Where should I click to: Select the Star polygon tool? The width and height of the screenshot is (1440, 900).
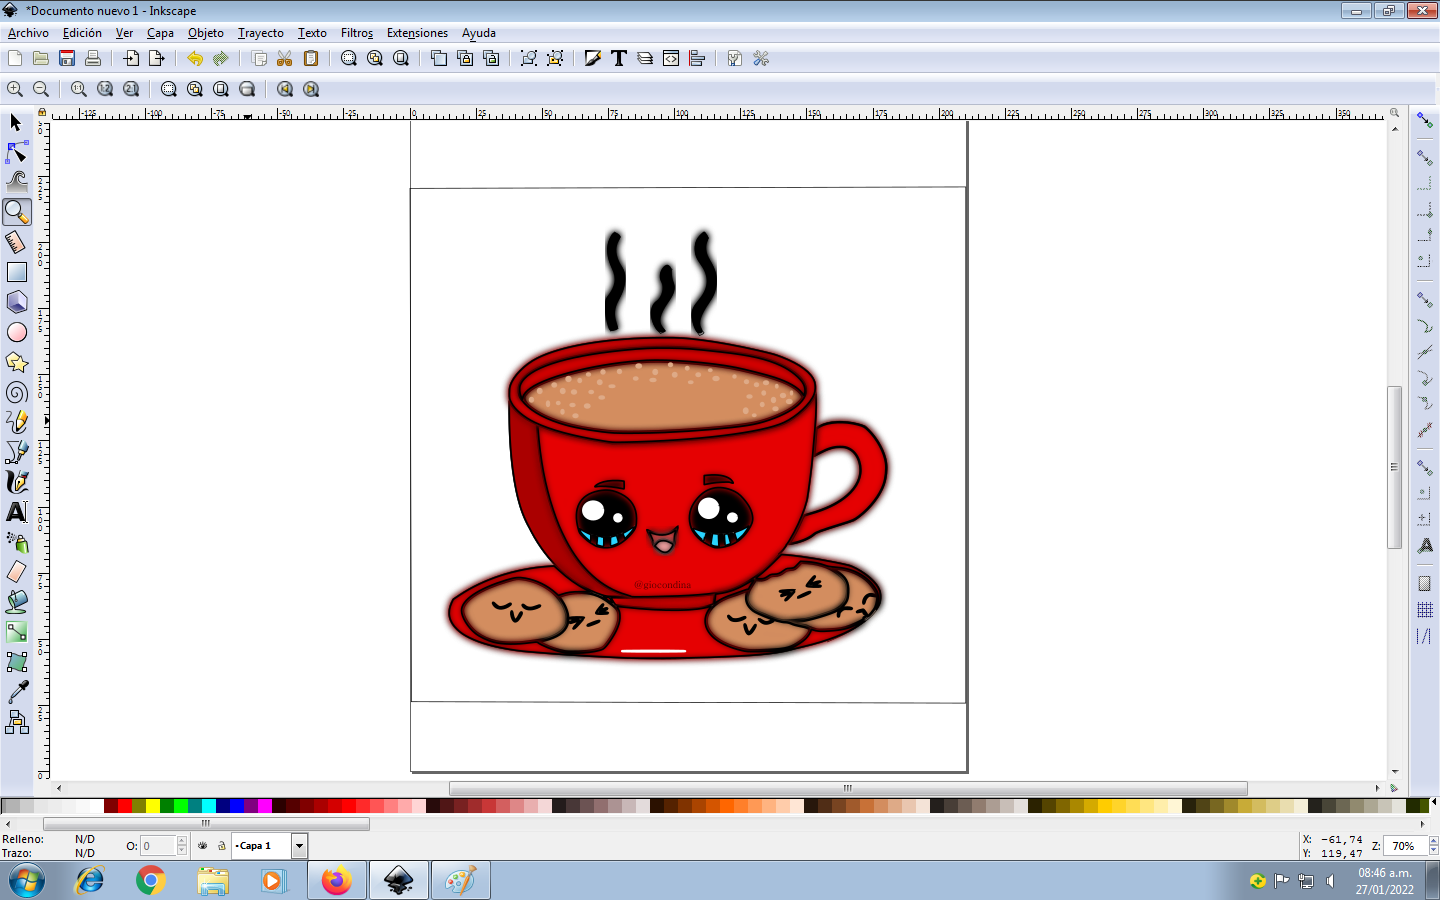tap(16, 362)
